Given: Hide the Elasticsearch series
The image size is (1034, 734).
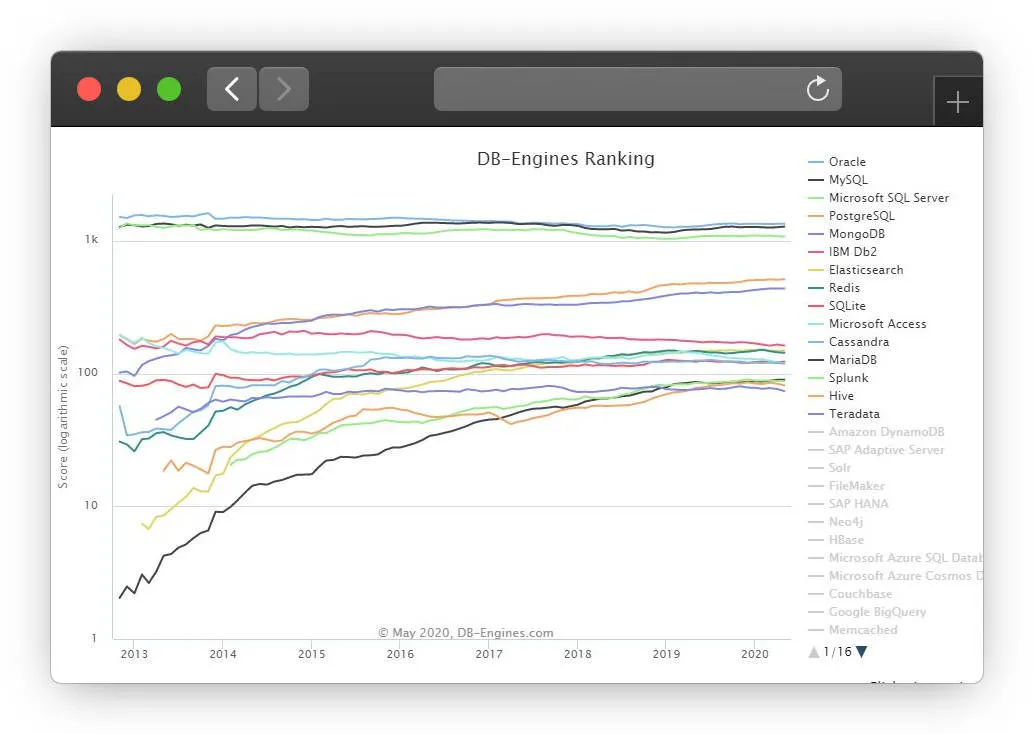Looking at the screenshot, I should pyautogui.click(x=855, y=270).
